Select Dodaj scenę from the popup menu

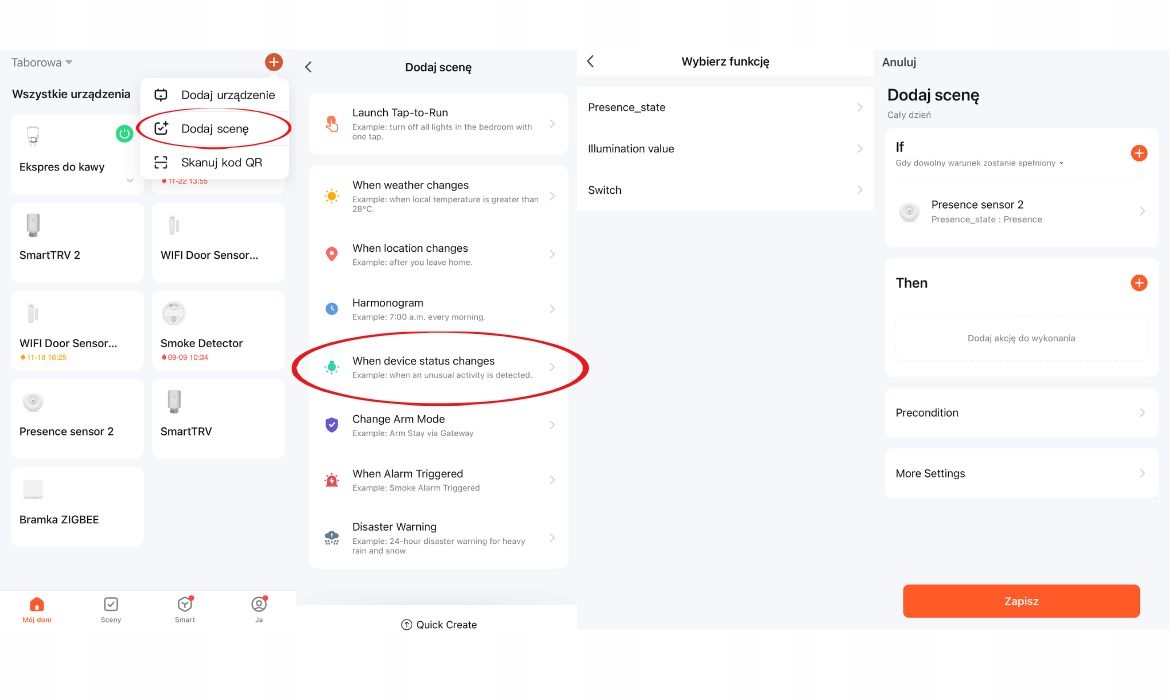(x=214, y=129)
